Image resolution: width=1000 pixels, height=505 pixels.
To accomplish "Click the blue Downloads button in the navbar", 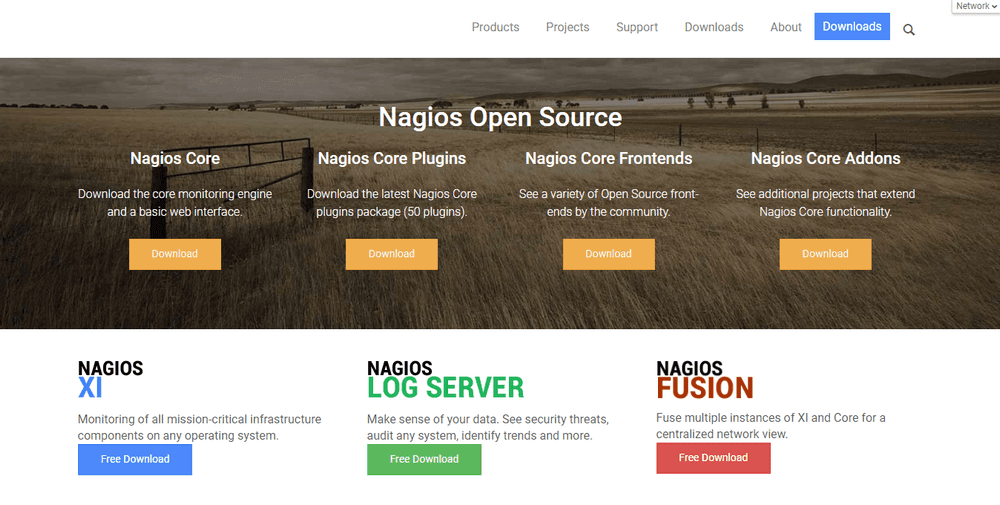I will (852, 27).
